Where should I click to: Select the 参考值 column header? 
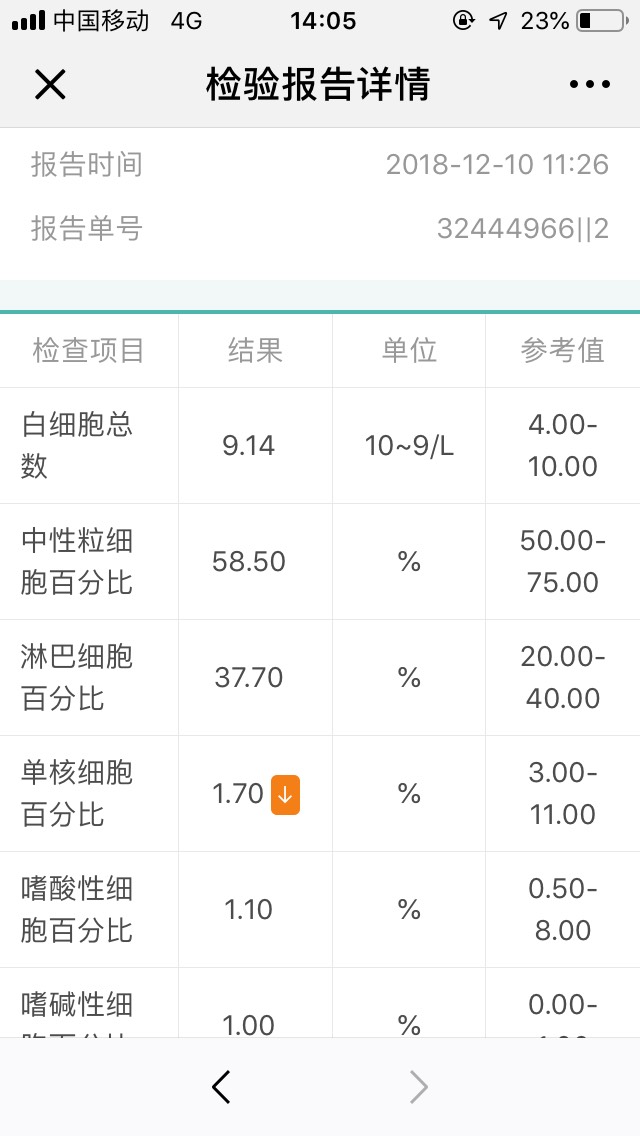point(562,351)
